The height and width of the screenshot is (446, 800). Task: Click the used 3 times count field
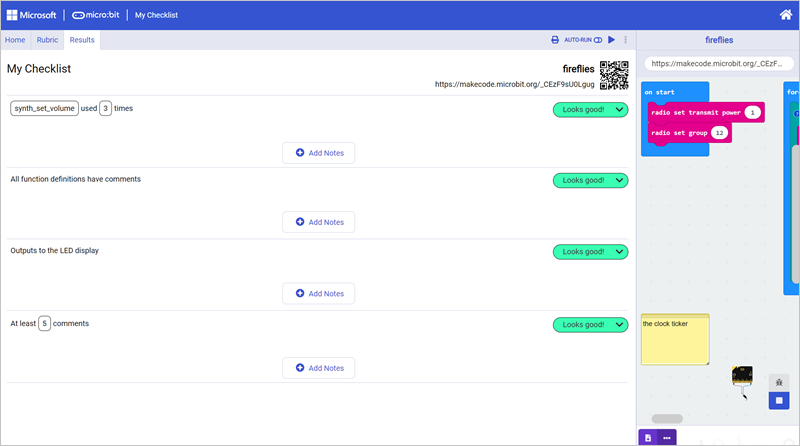(x=105, y=108)
